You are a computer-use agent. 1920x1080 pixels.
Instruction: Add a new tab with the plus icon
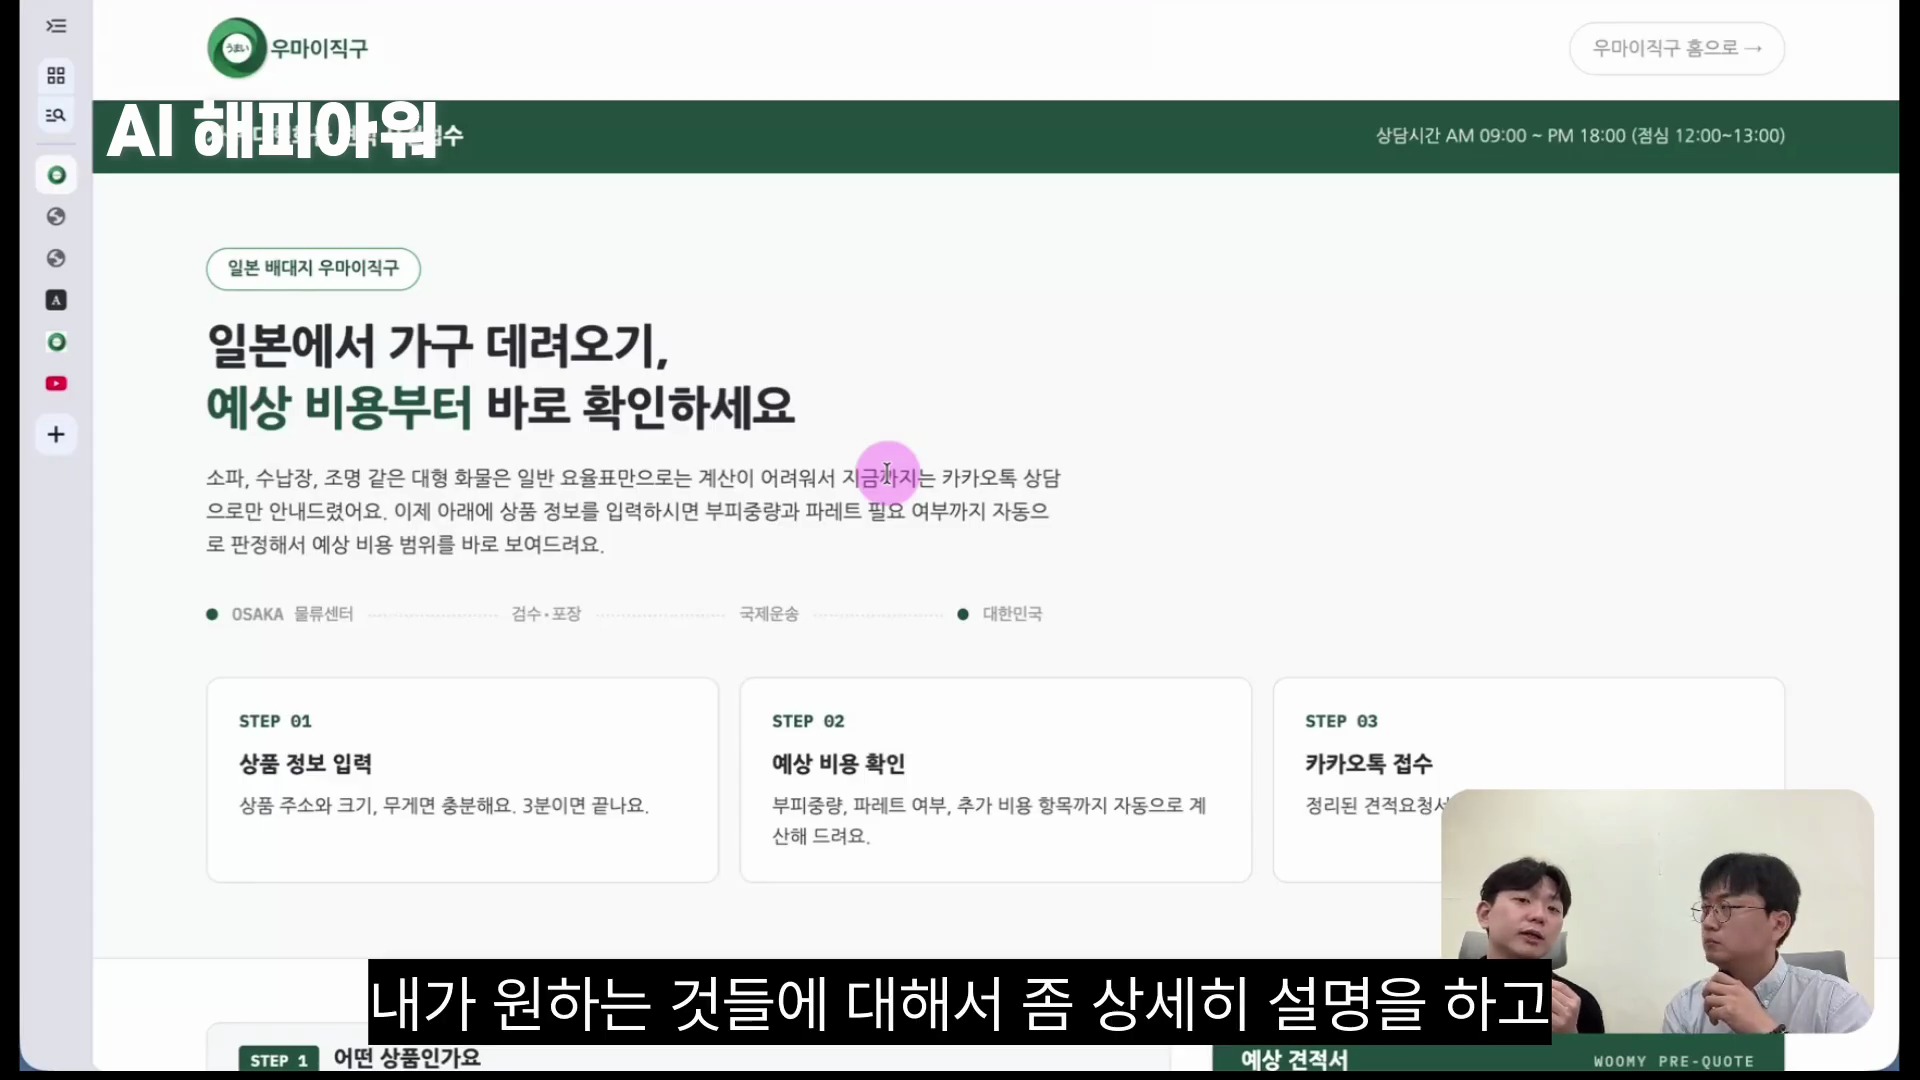click(56, 434)
